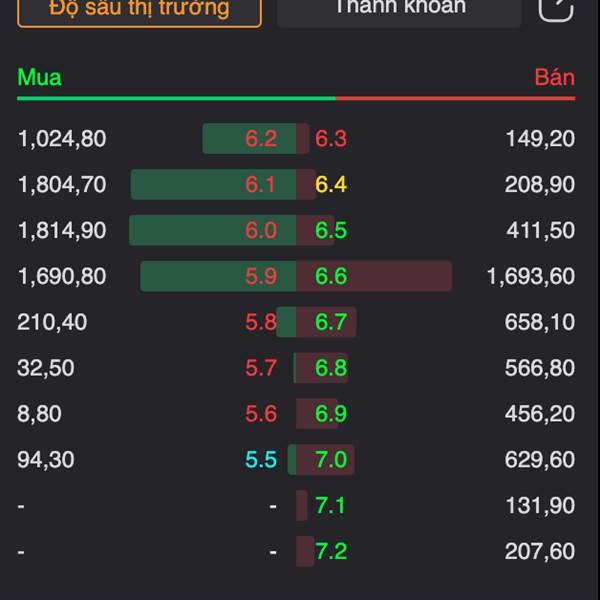Choose the sell price 7.2

pos(331,551)
